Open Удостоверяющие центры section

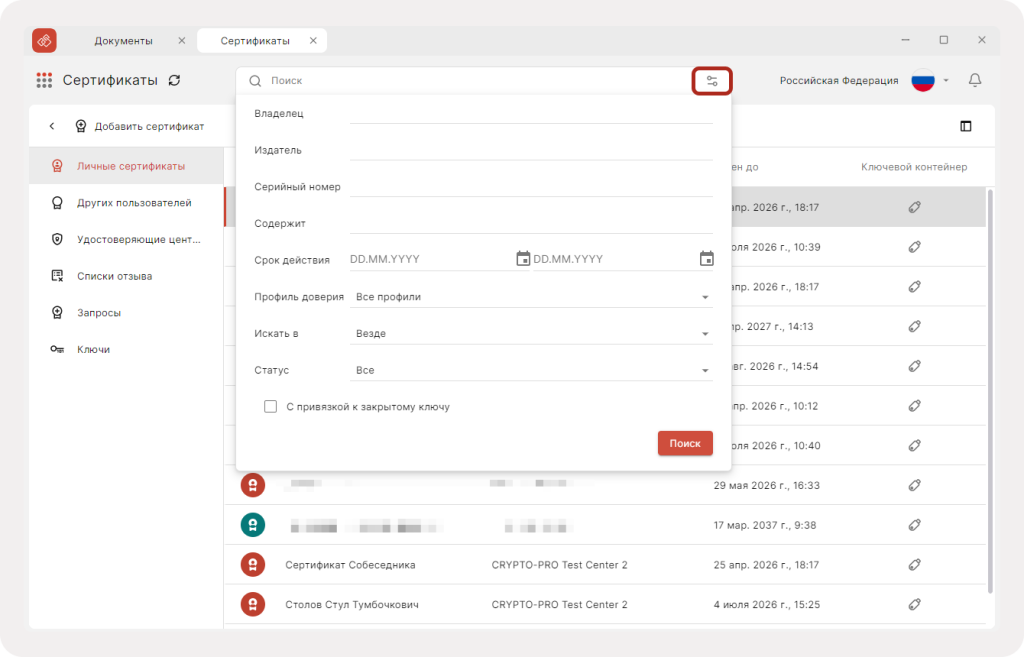(127, 239)
